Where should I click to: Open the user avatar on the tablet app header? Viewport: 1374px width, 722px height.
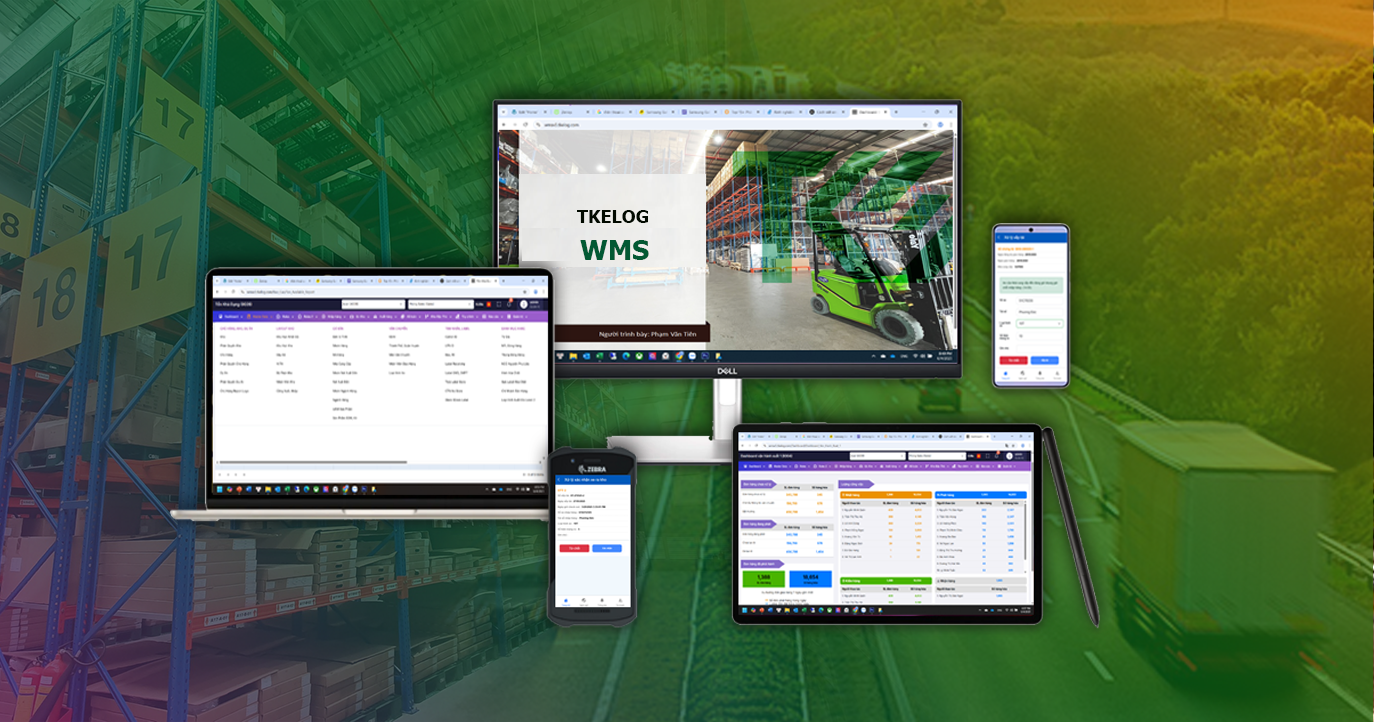point(1009,456)
